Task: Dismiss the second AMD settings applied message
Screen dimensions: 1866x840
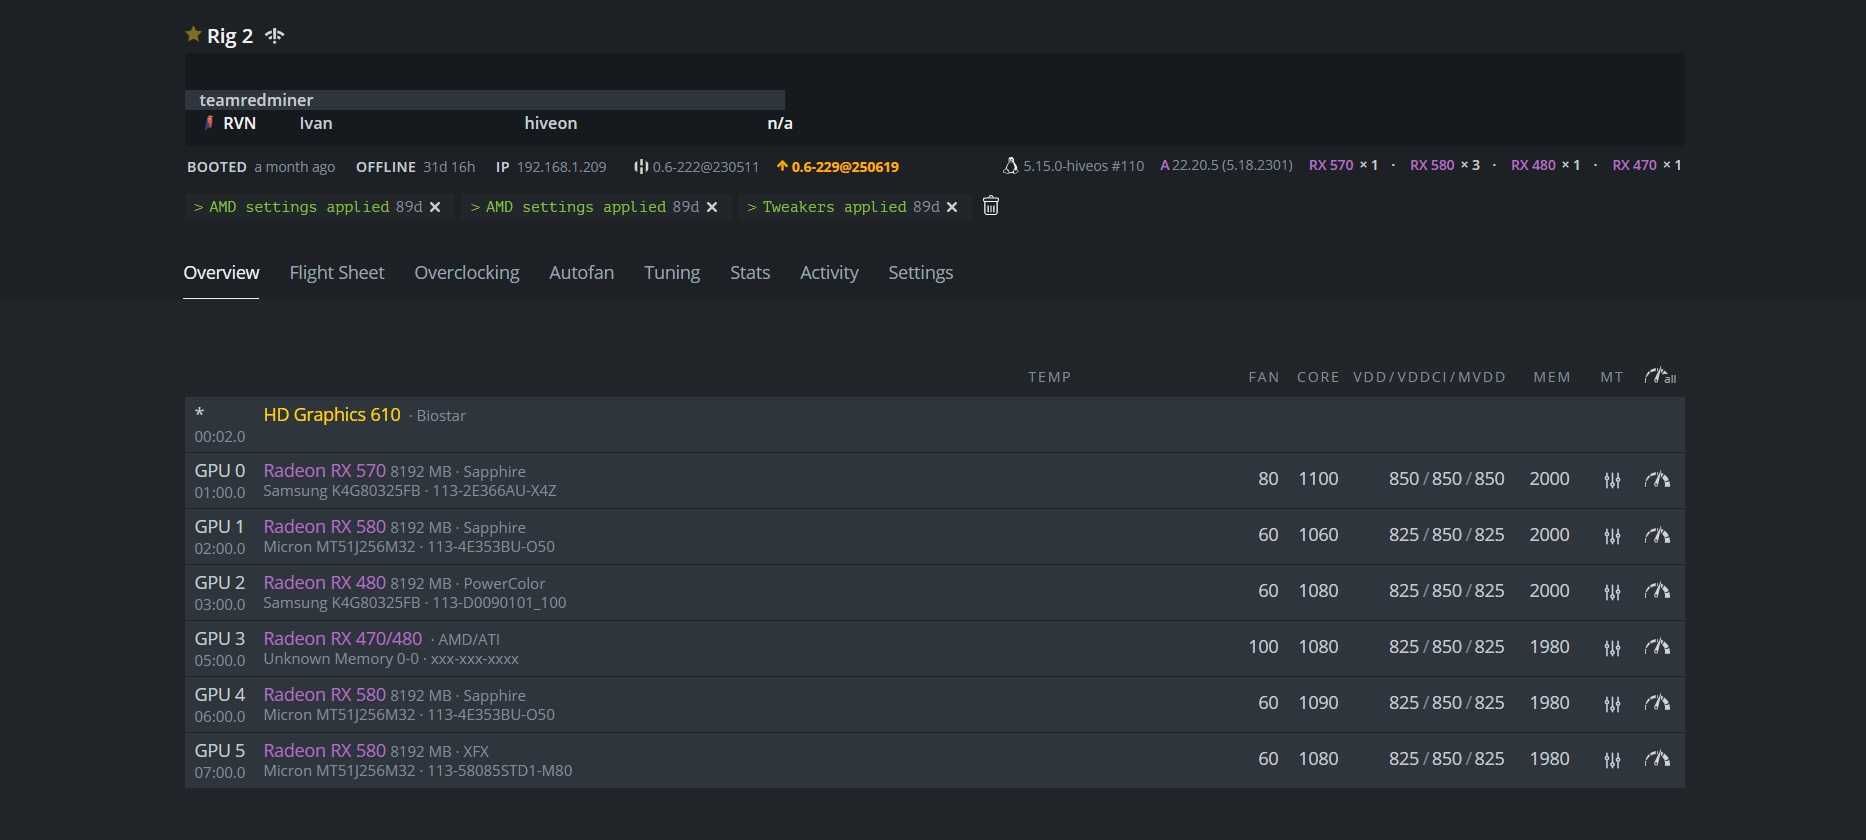Action: click(x=712, y=207)
